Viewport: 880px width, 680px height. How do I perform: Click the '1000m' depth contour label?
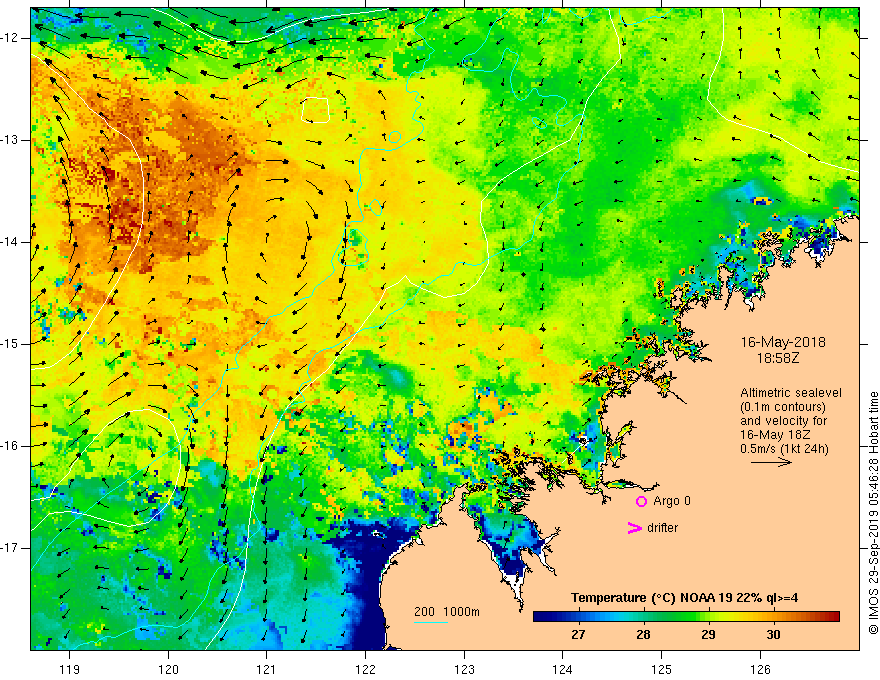click(461, 612)
